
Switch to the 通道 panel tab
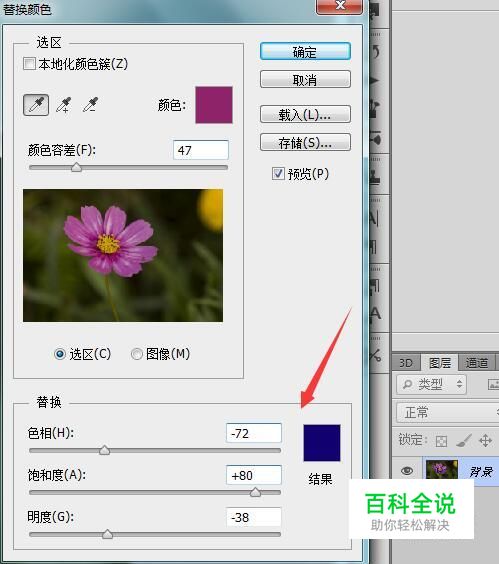pyautogui.click(x=477, y=362)
